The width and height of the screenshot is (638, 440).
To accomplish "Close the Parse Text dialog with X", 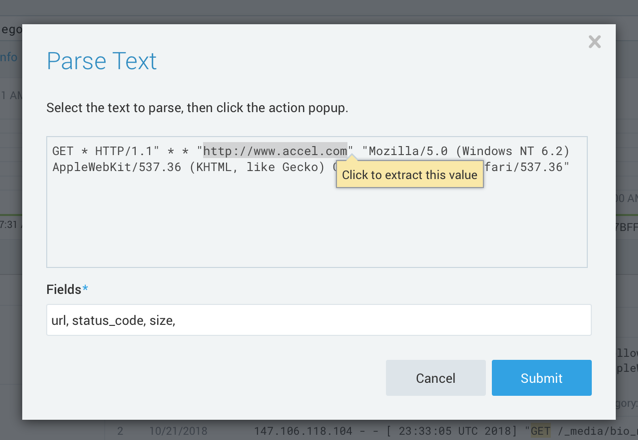I will click(x=594, y=42).
